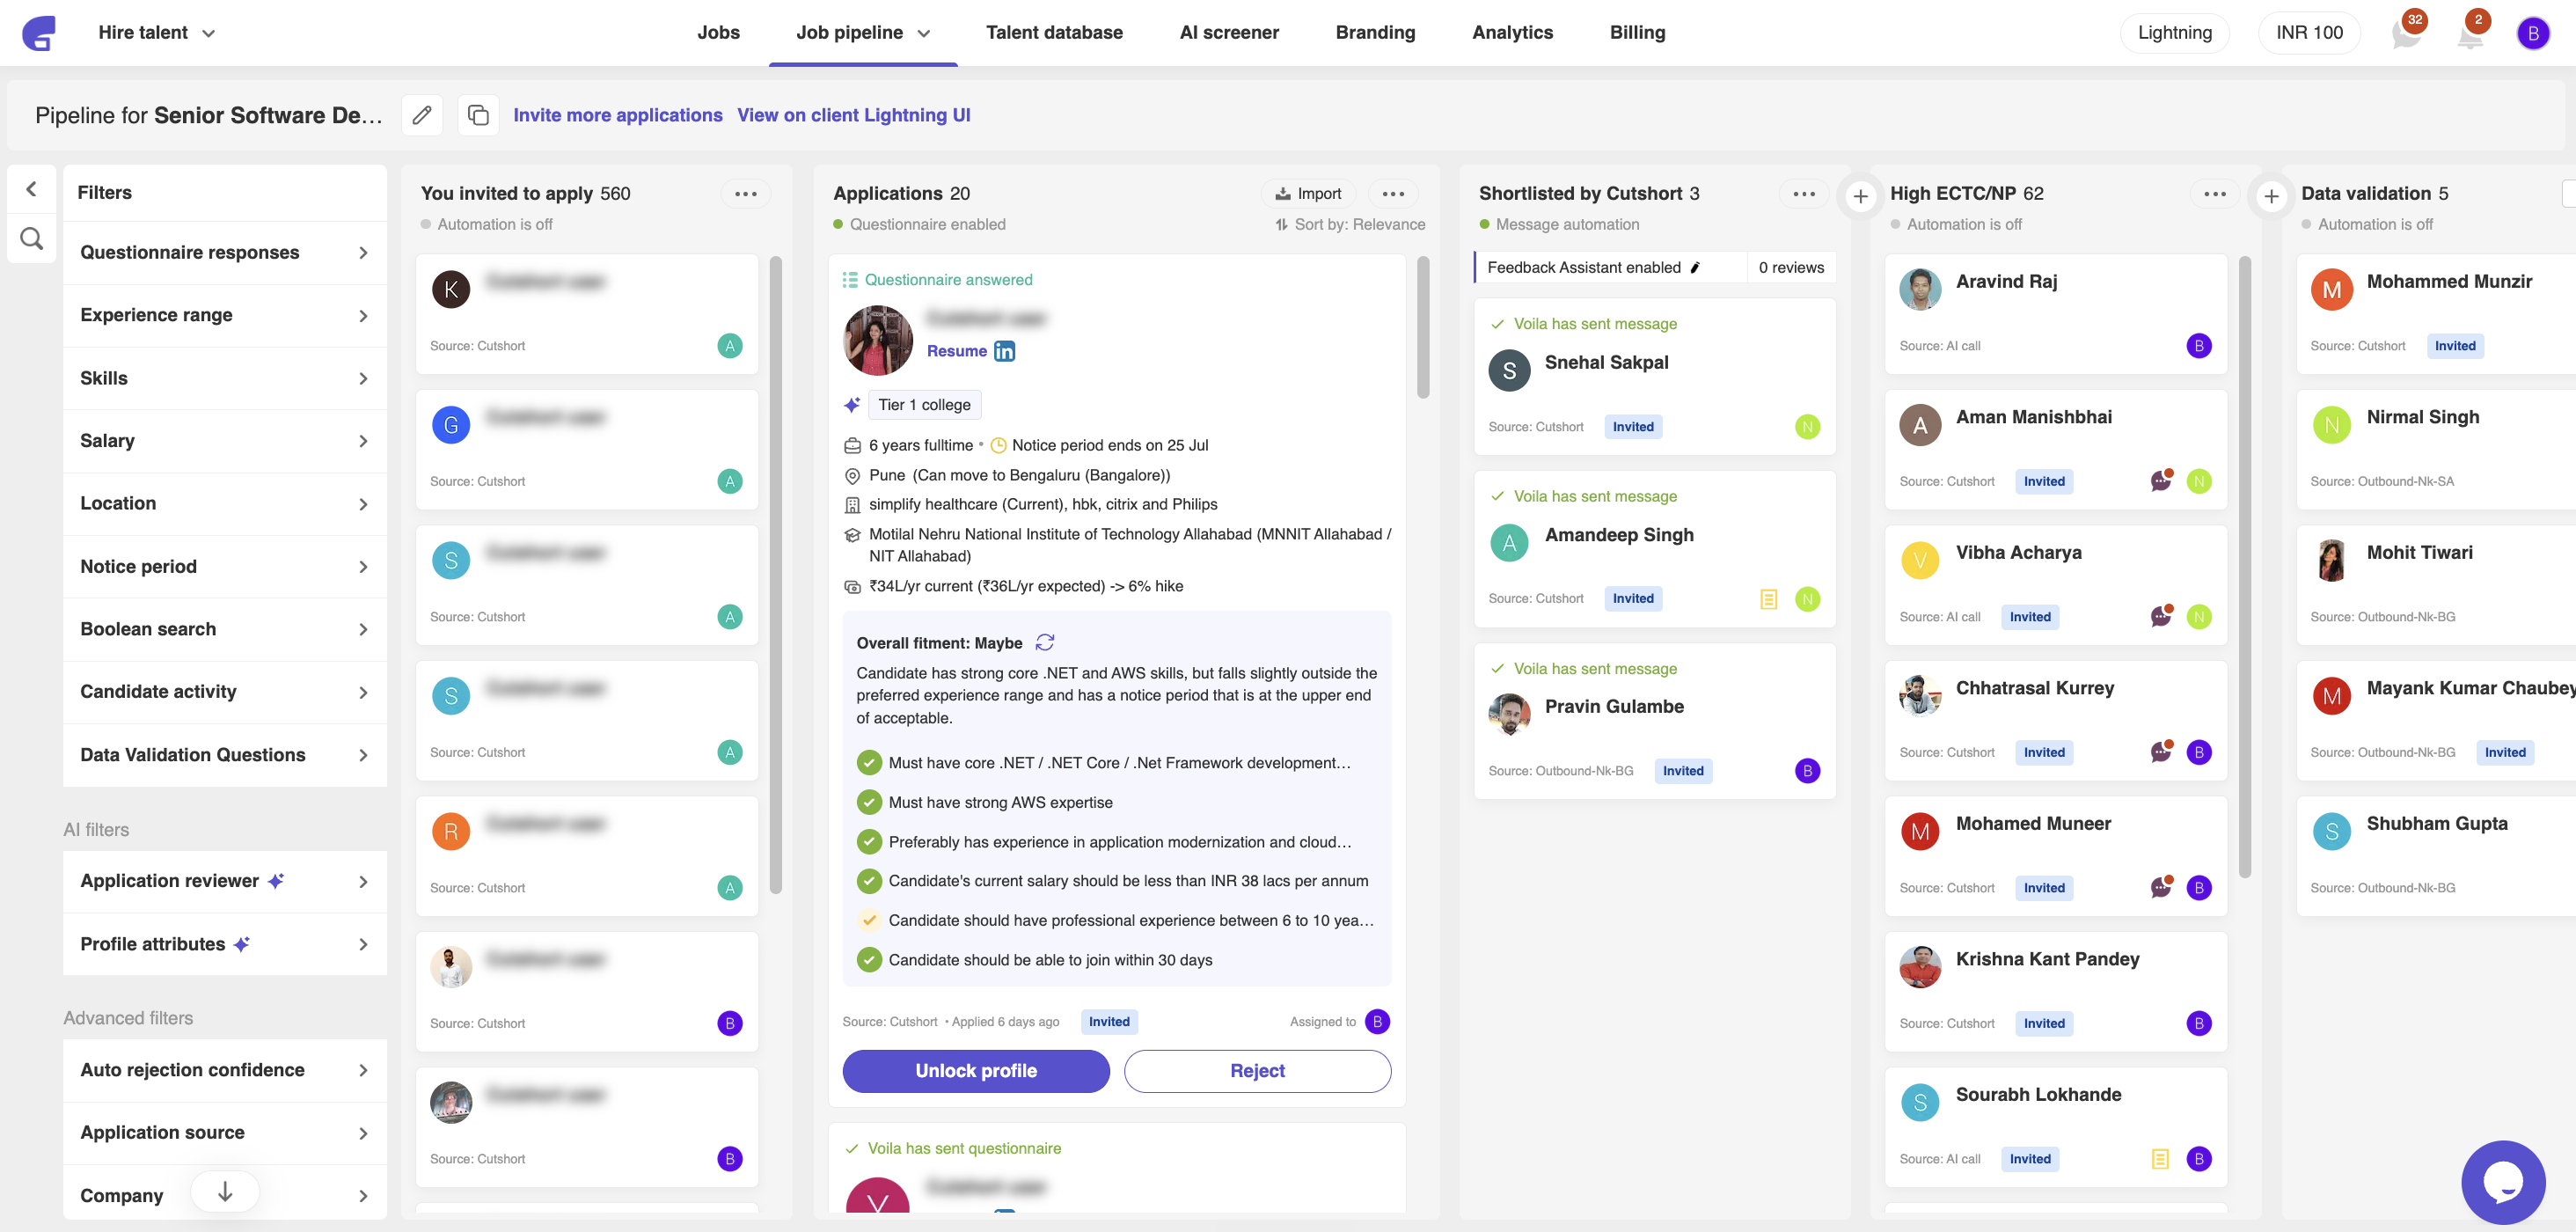The width and height of the screenshot is (2576, 1232).
Task: Click the Applications column scrollbar
Action: [x=1423, y=328]
